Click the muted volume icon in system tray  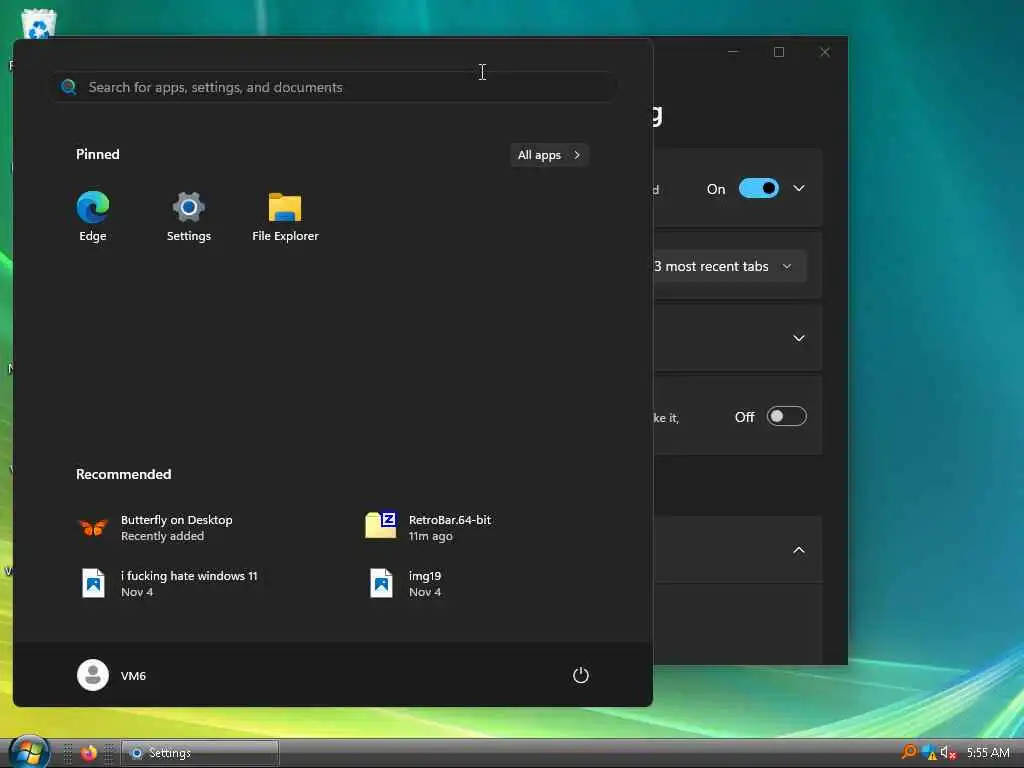pyautogui.click(x=948, y=753)
